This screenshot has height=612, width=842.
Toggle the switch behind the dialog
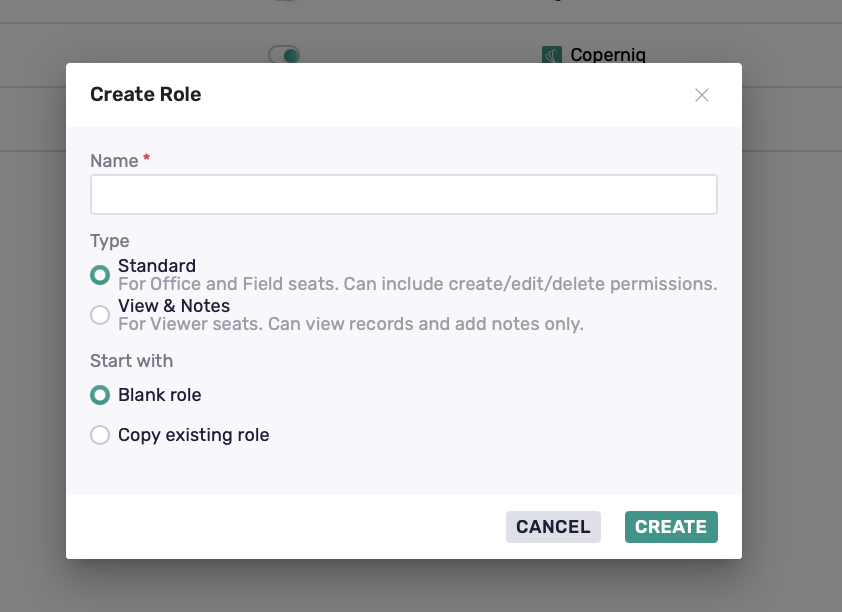pyautogui.click(x=284, y=55)
